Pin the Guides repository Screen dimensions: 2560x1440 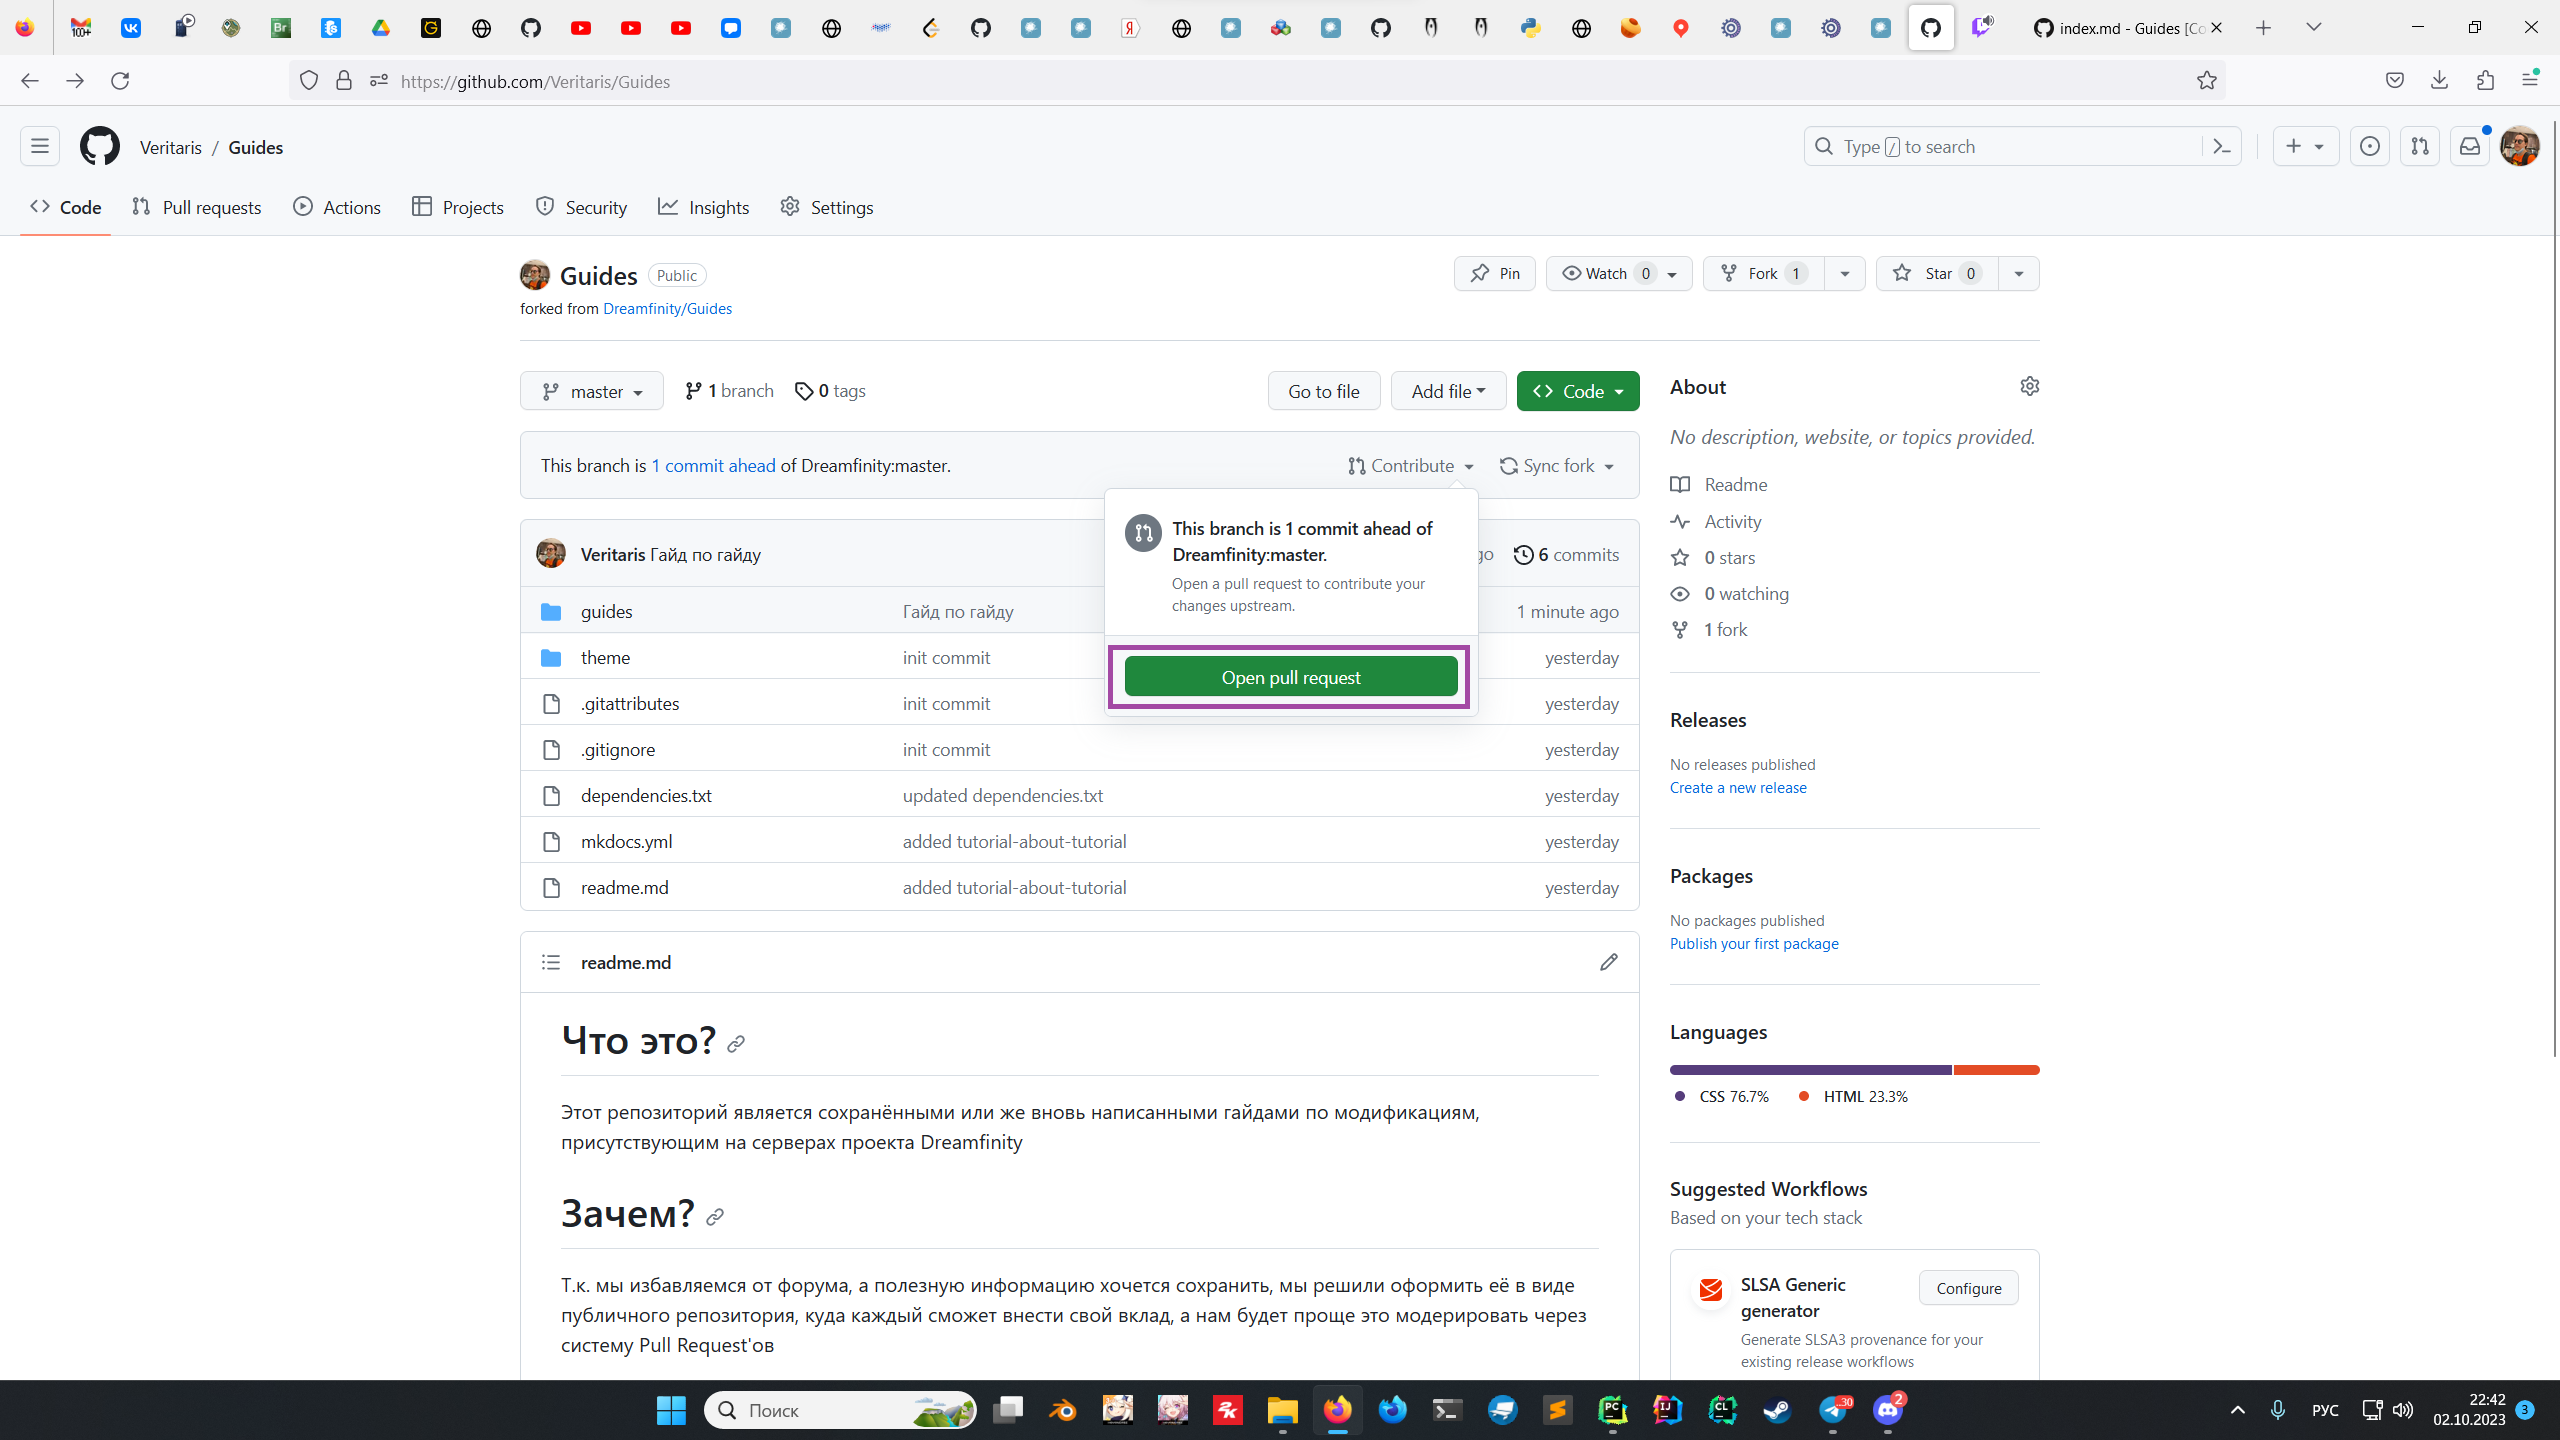pos(1495,274)
